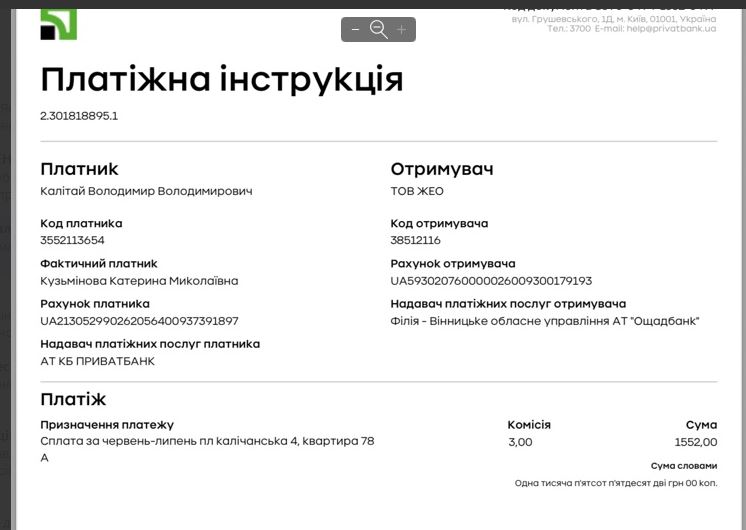Click recipient name ТОВ ЖЕО
Screen dimensions: 746x530
tap(417, 191)
